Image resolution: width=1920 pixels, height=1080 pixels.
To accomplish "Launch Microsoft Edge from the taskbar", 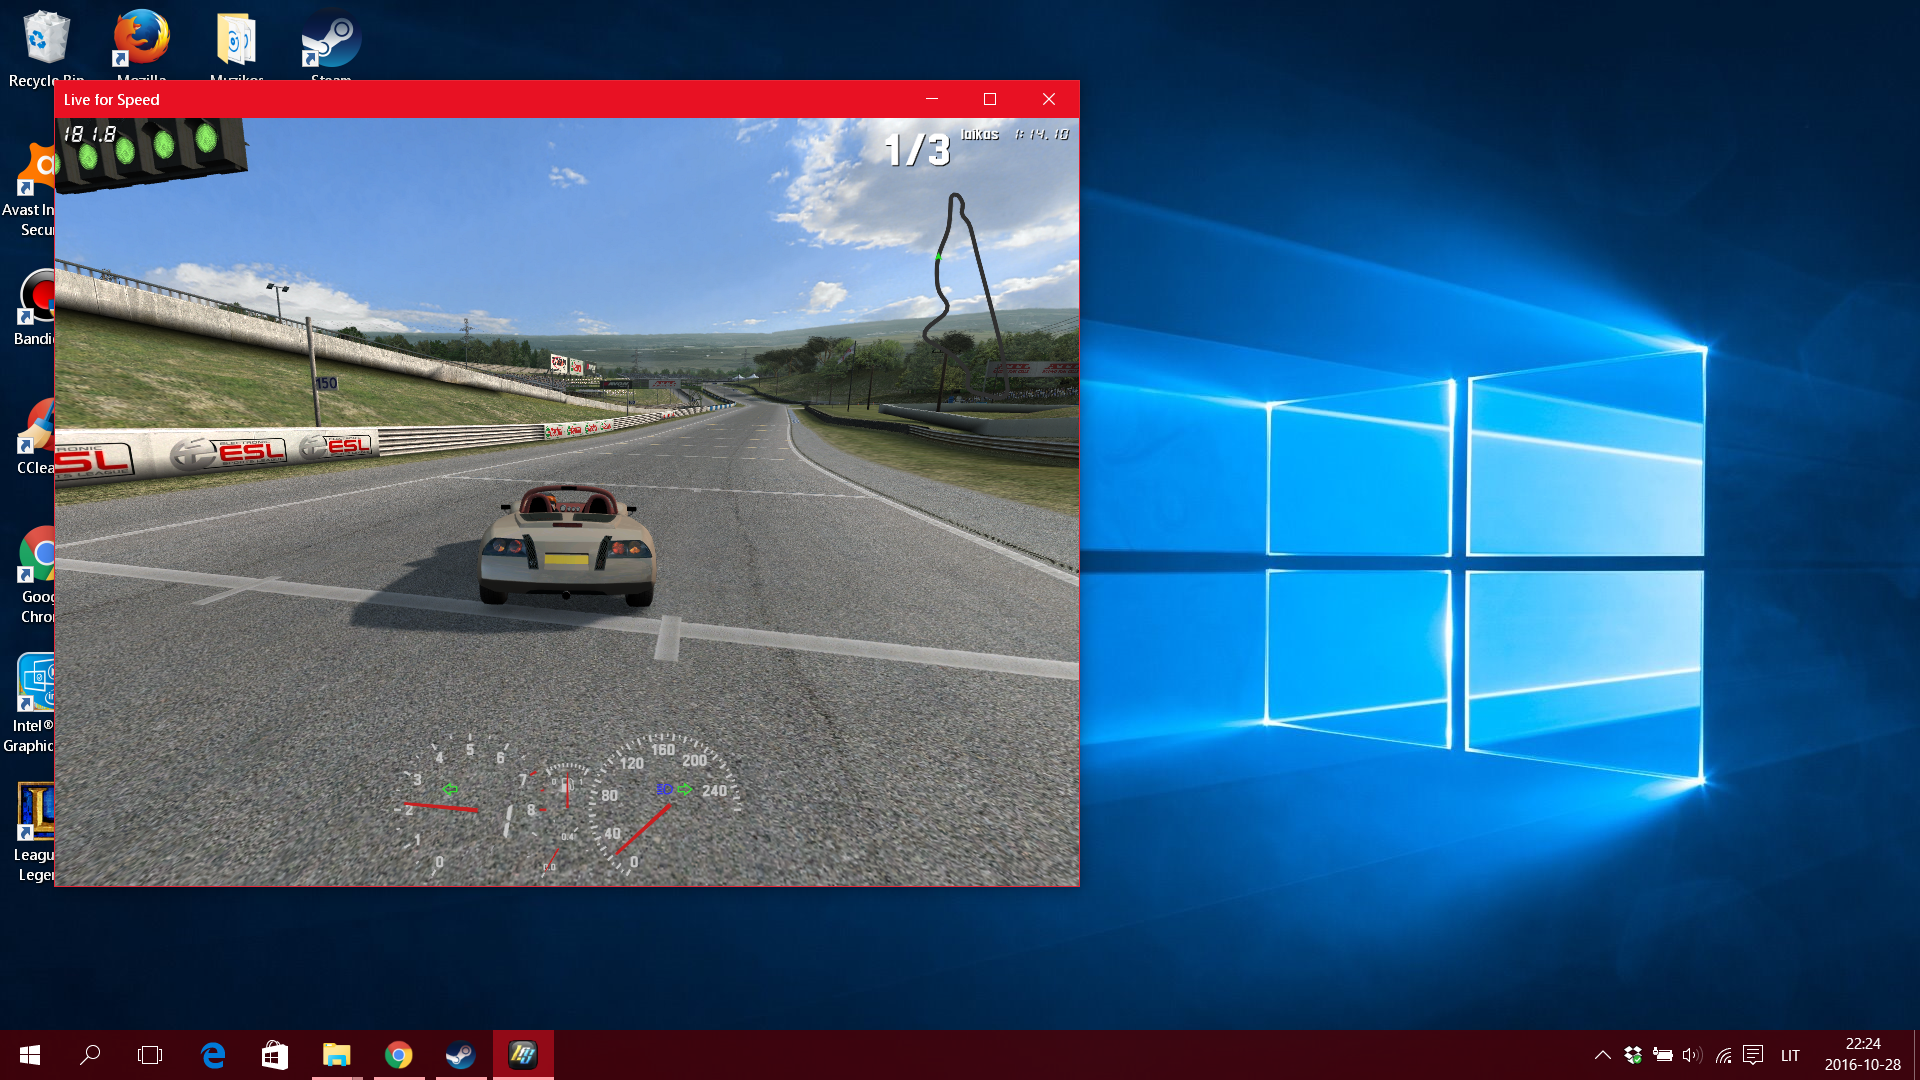I will (x=213, y=1055).
